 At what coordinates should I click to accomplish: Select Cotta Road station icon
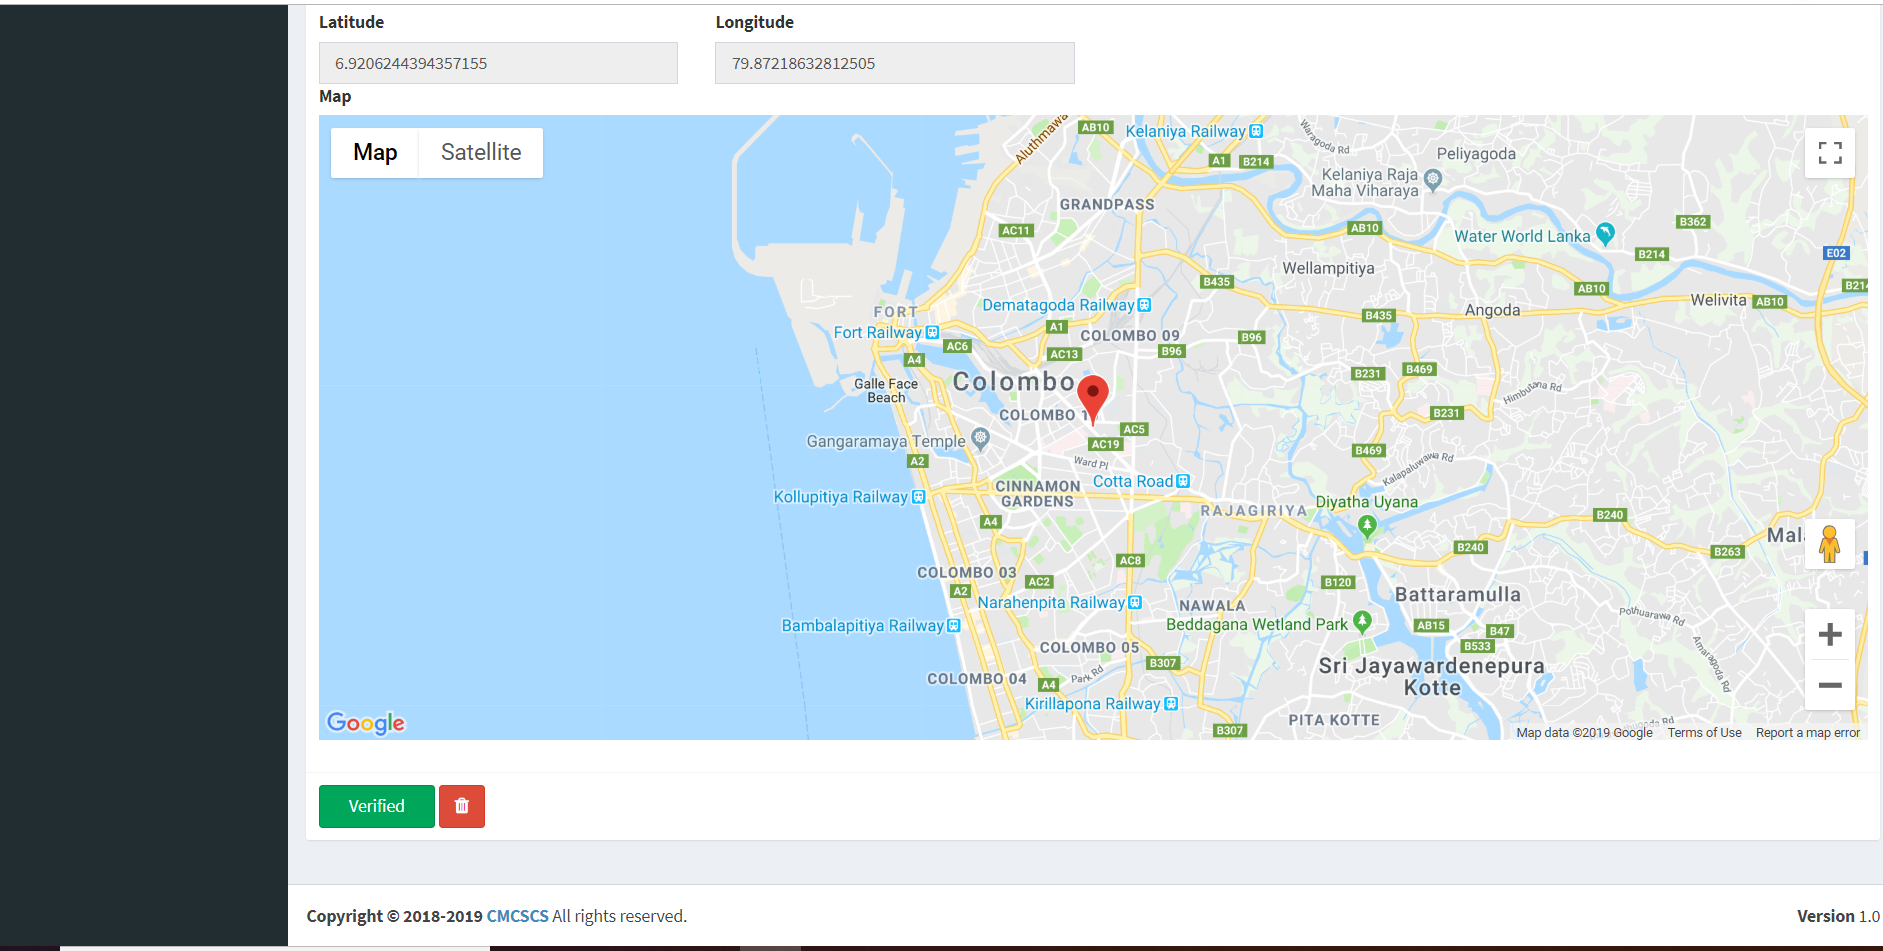(1183, 481)
